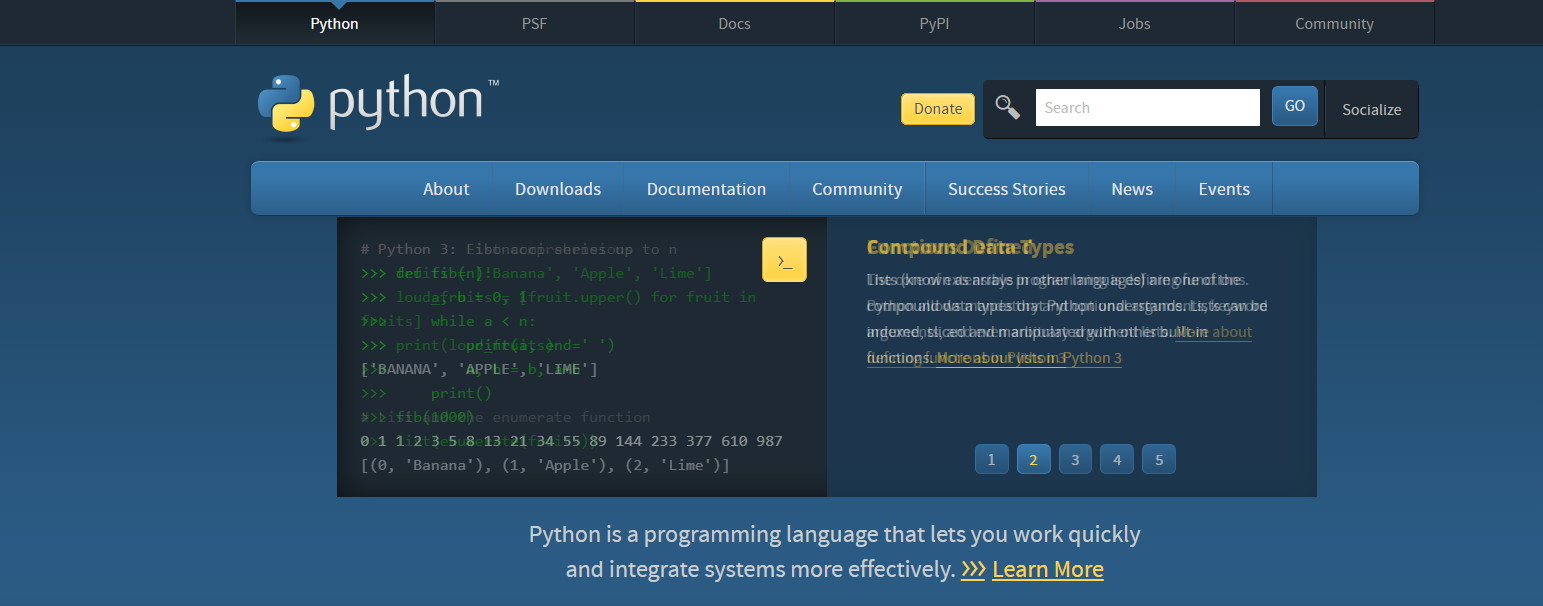Launch the interactive shell yellow button
The image size is (1543, 606).
(784, 260)
